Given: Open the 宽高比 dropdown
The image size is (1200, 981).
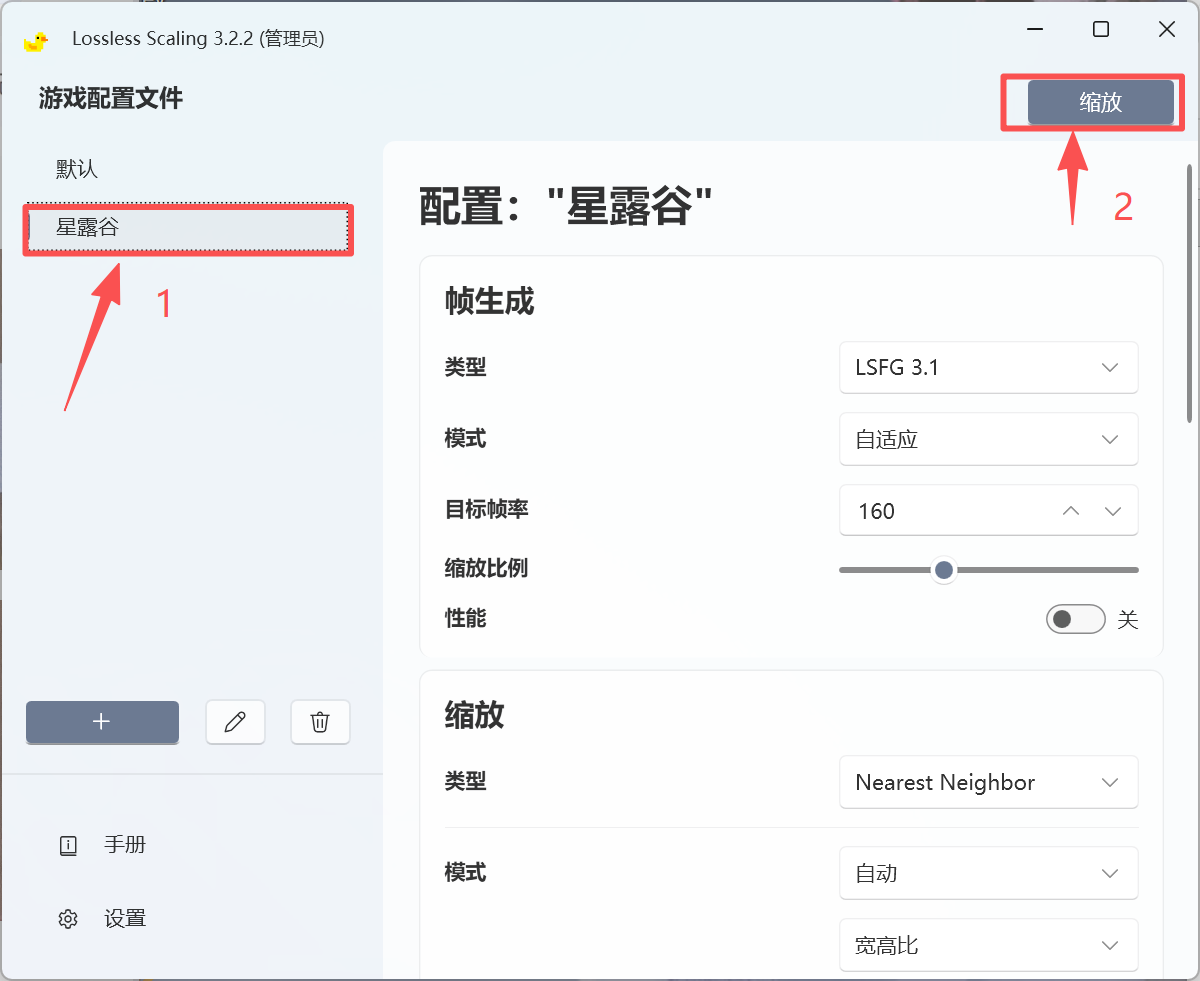Looking at the screenshot, I should pos(988,945).
